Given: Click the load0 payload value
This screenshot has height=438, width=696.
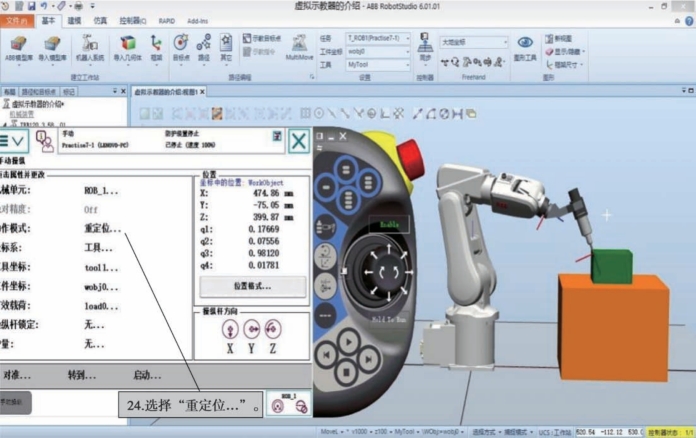Looking at the screenshot, I should 101,306.
